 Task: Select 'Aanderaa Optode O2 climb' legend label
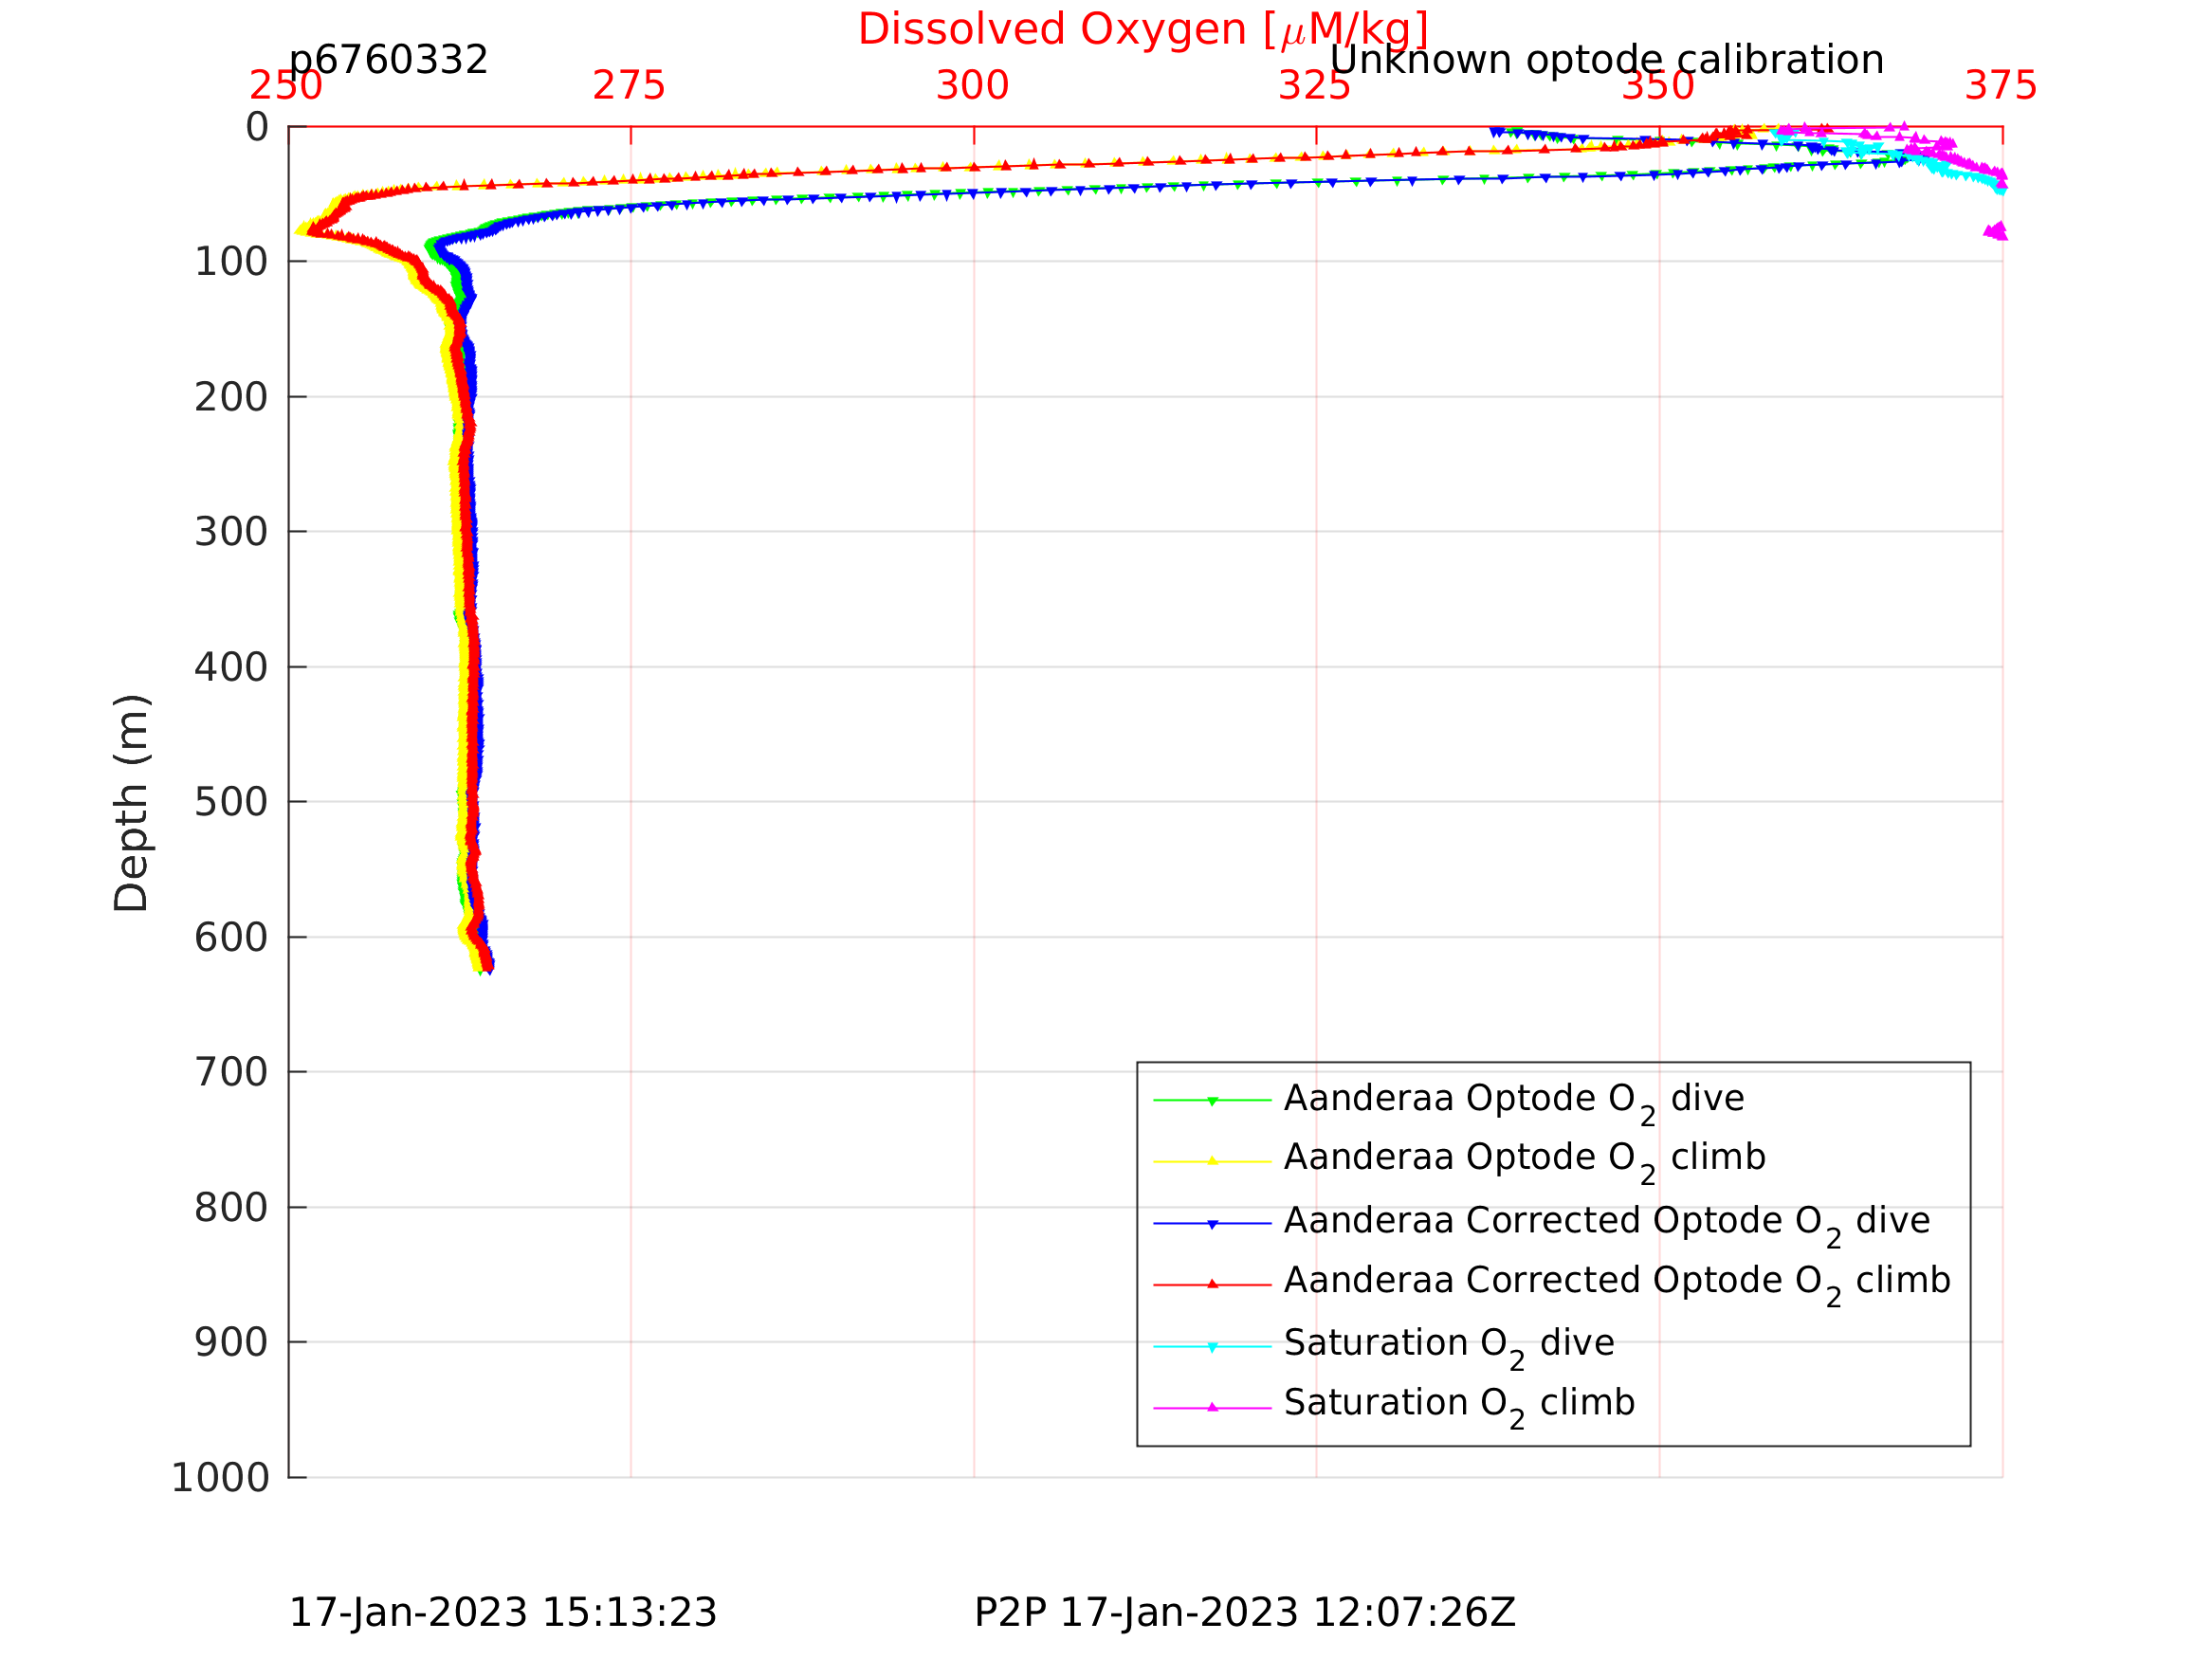[1524, 1158]
